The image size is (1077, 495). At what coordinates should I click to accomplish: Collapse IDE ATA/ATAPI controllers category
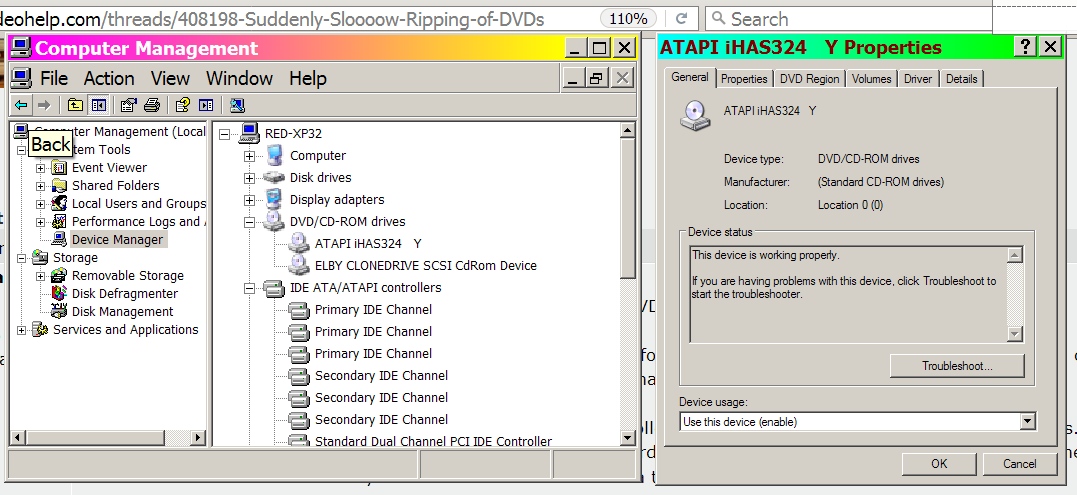(x=249, y=288)
